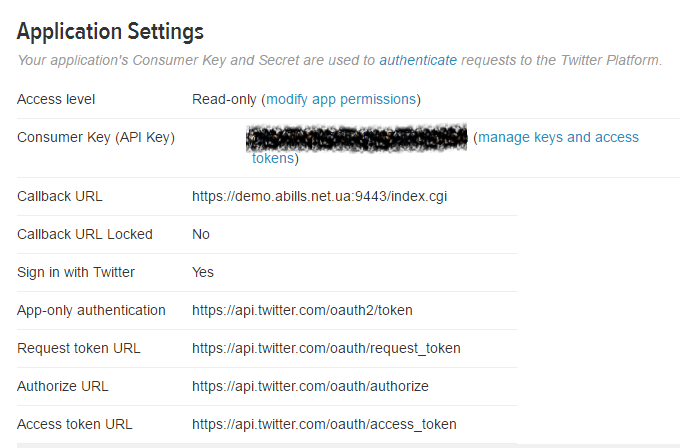Screen dimensions: 680x448
Task: Click the Access token URL label
Action: [x=75, y=424]
